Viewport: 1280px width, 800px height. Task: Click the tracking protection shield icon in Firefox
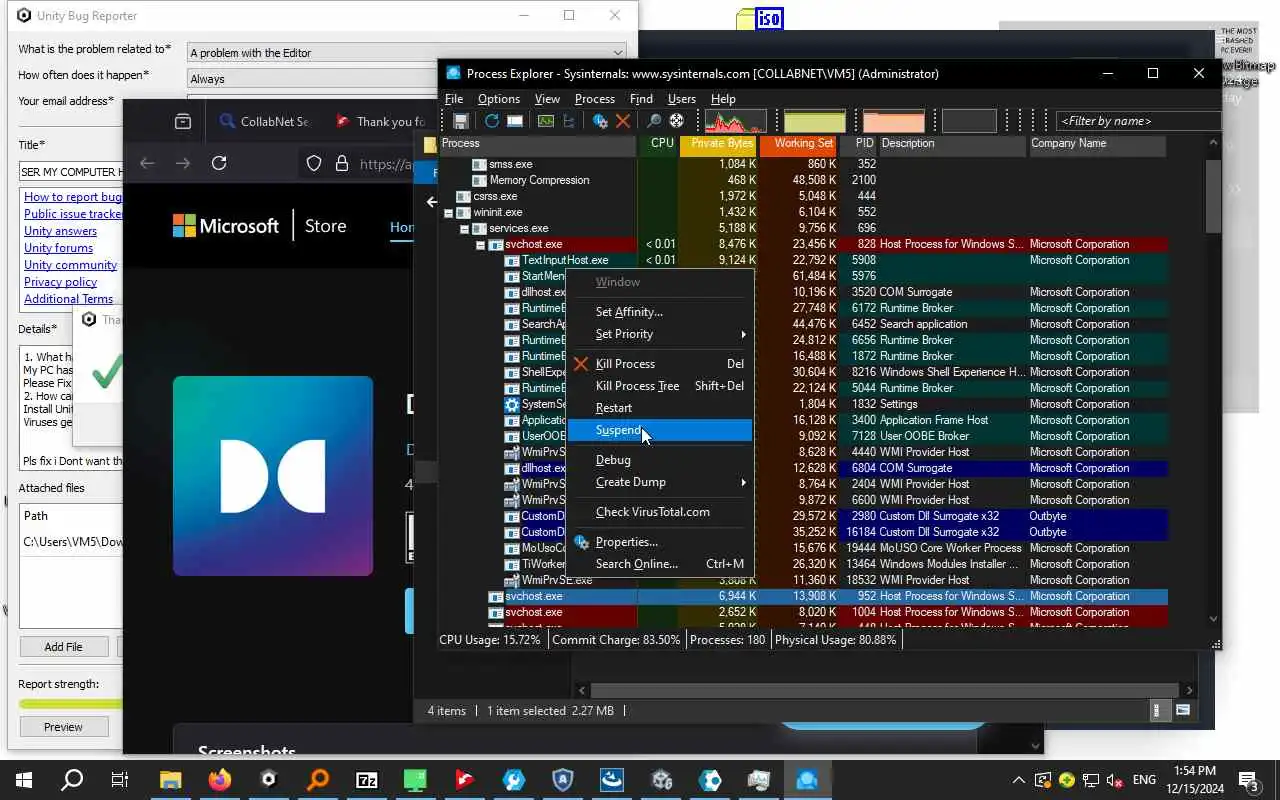pyautogui.click(x=314, y=164)
